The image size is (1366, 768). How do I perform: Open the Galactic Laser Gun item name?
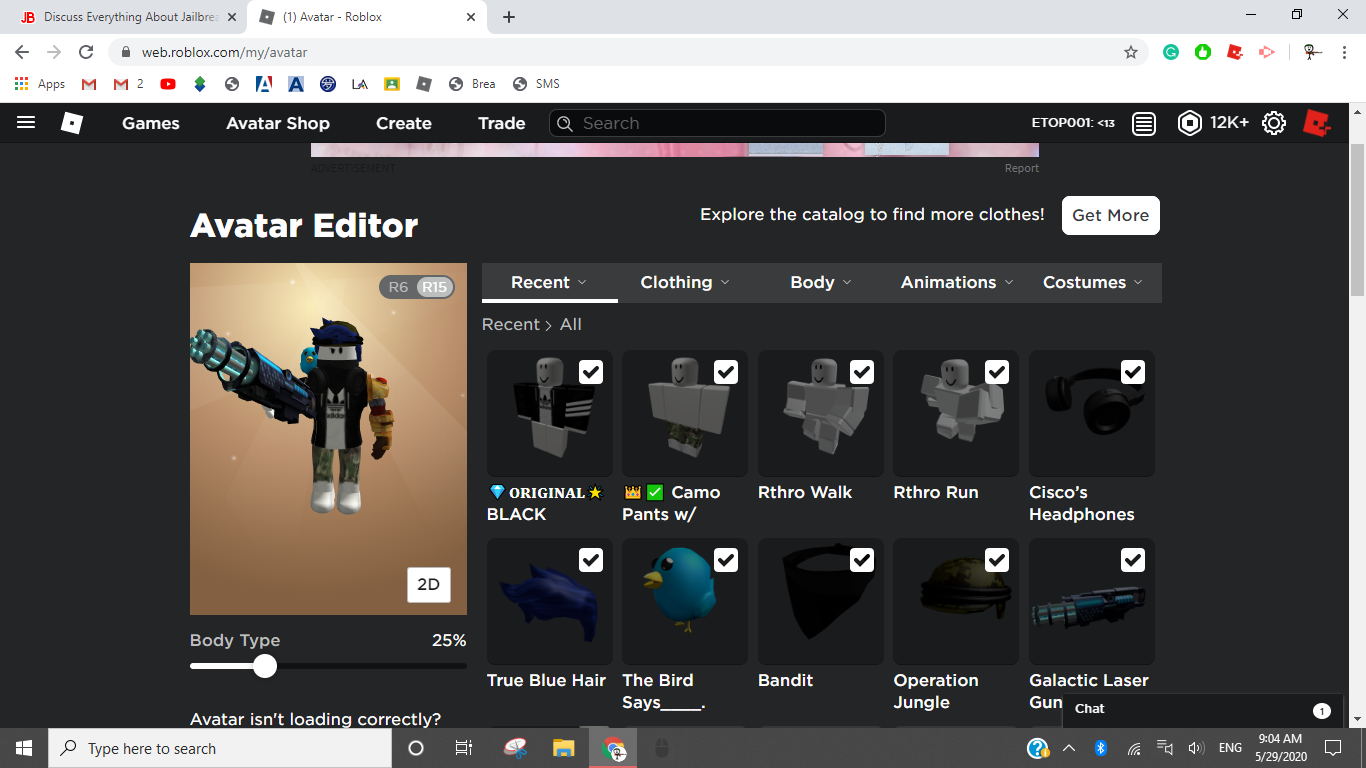tap(1089, 691)
